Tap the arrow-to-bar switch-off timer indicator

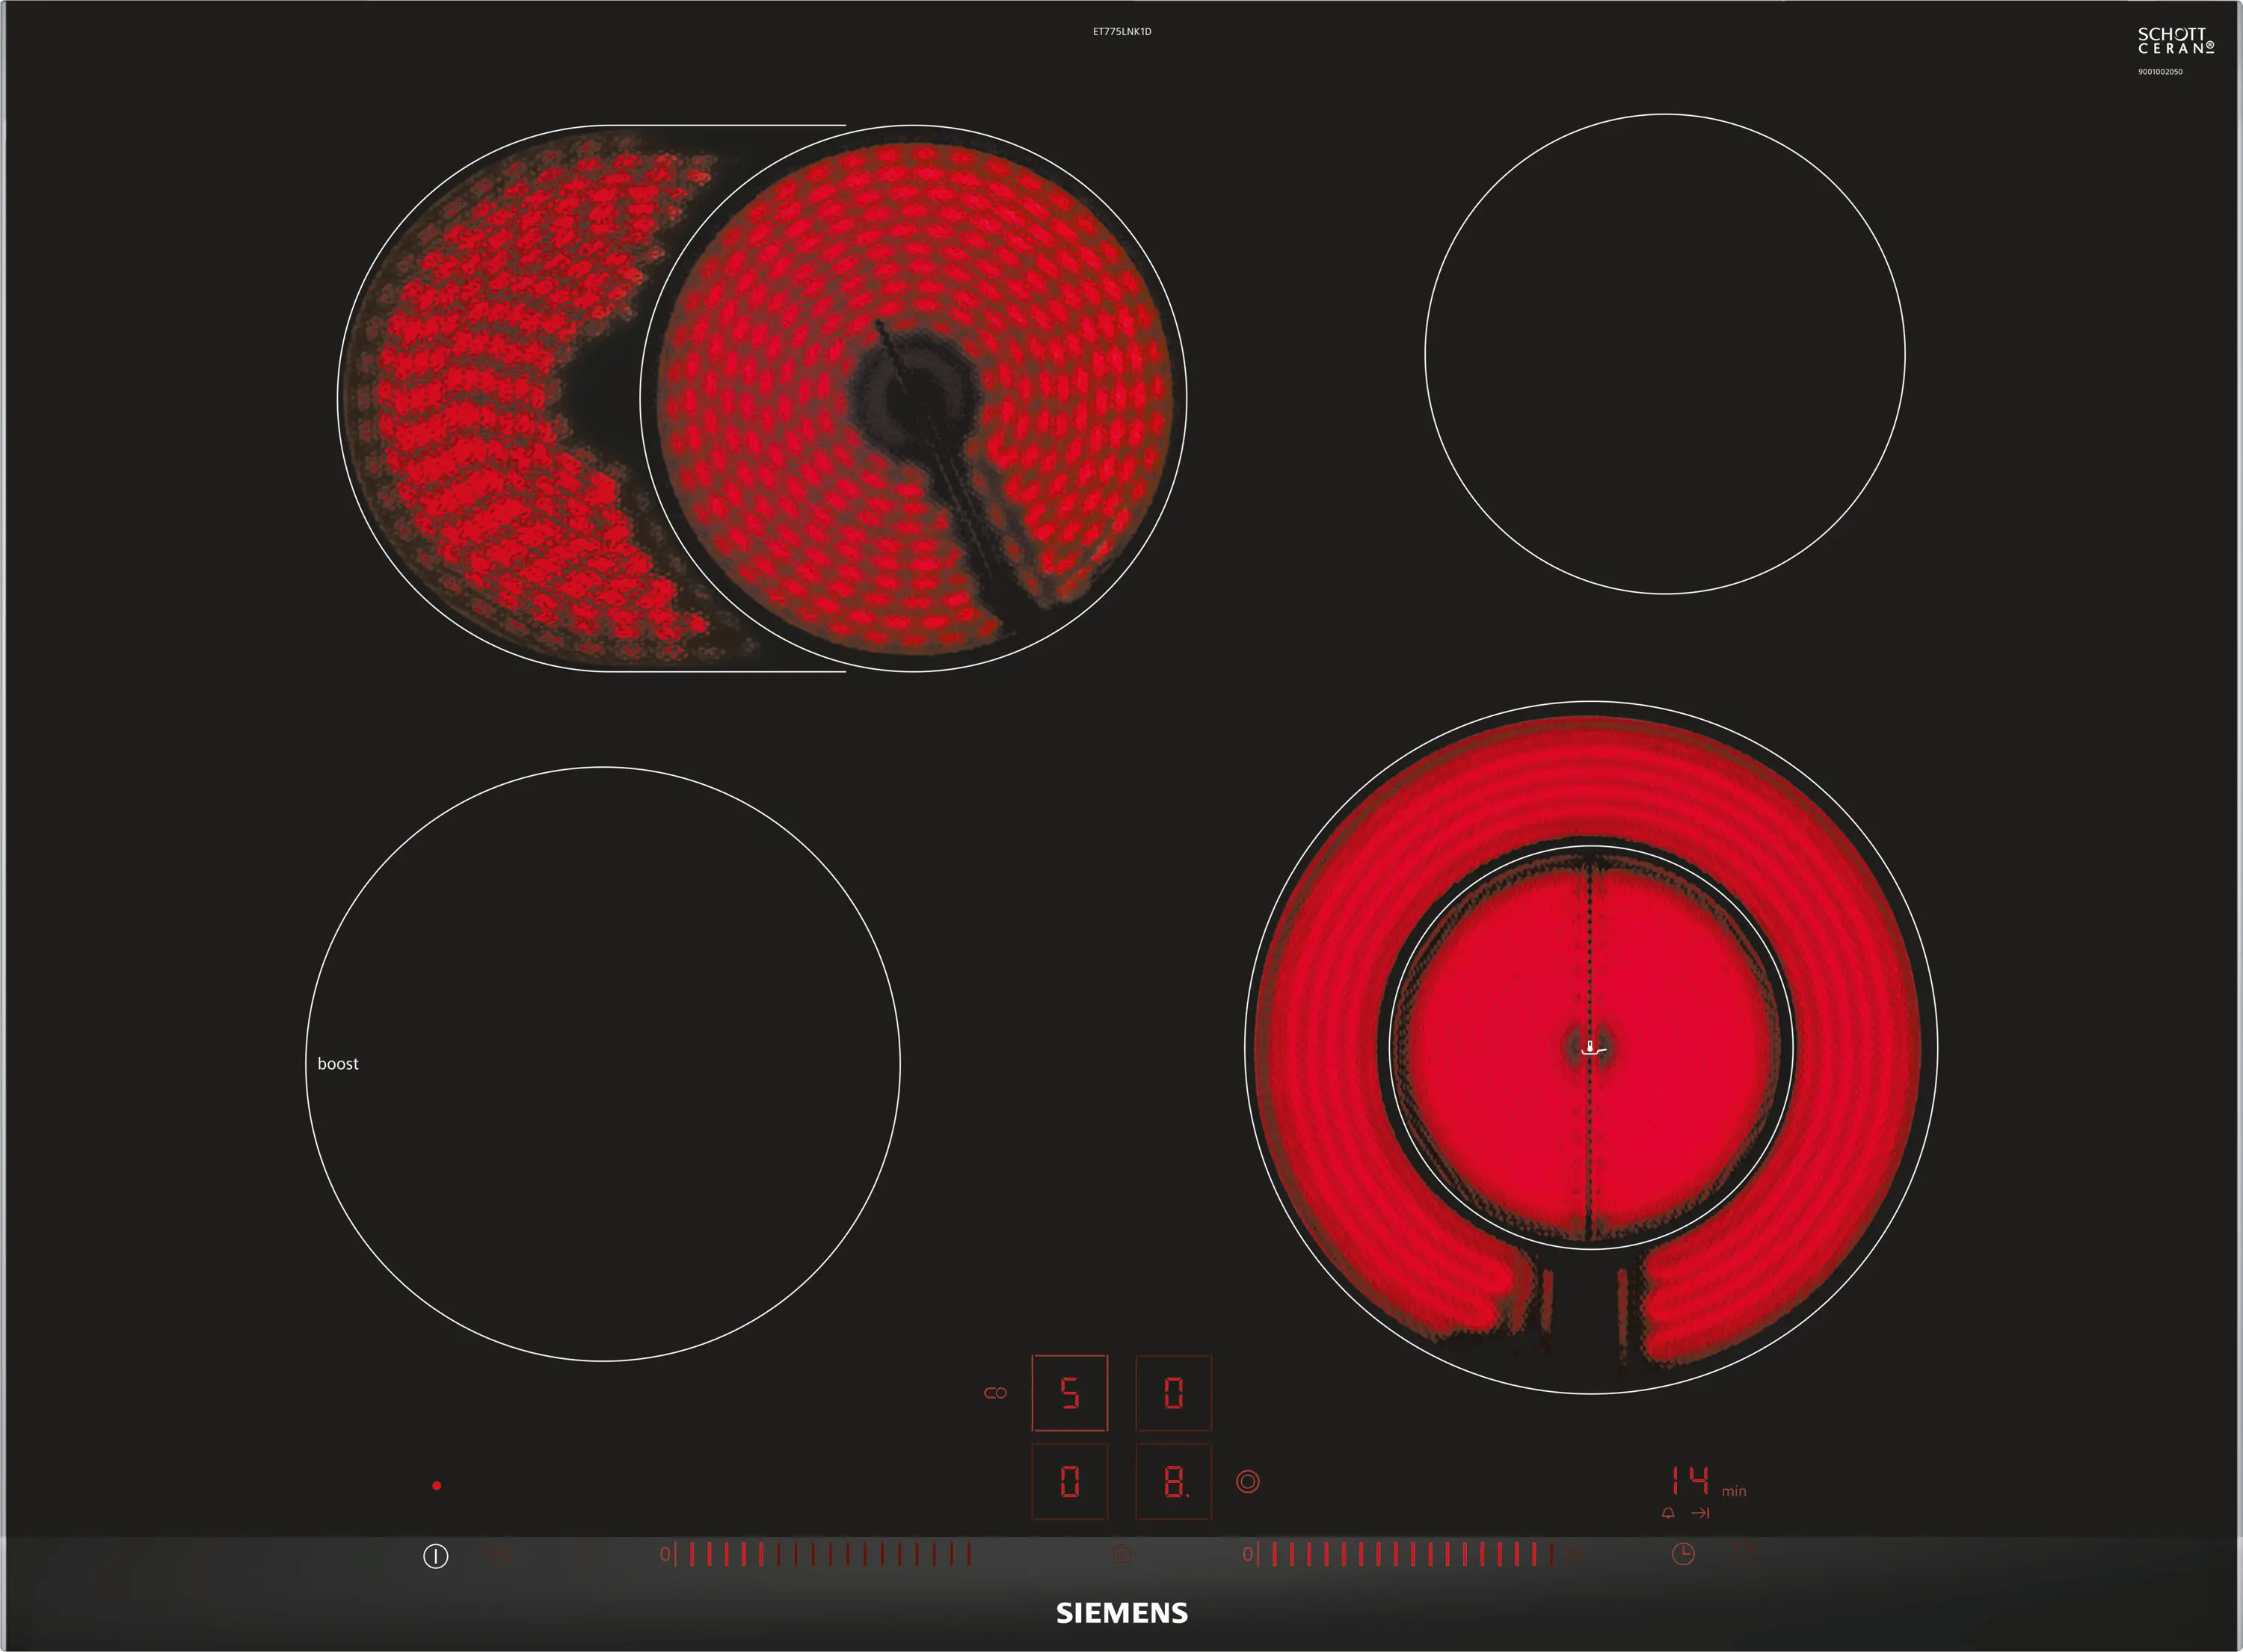[1700, 1513]
